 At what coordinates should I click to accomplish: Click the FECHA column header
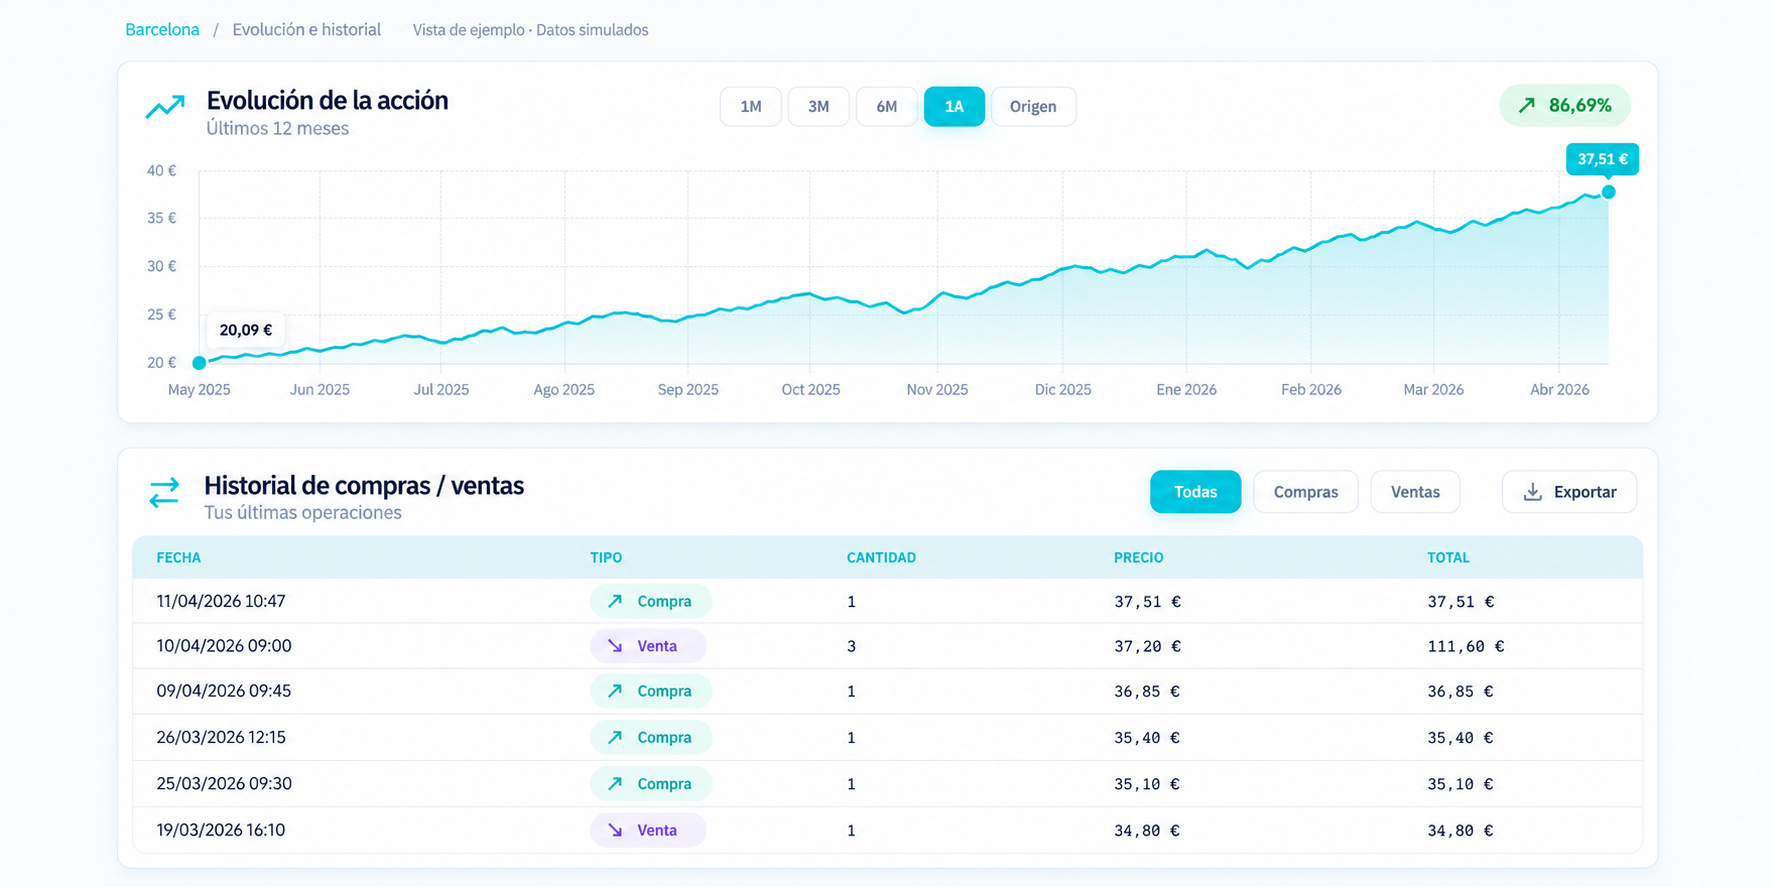pos(179,558)
